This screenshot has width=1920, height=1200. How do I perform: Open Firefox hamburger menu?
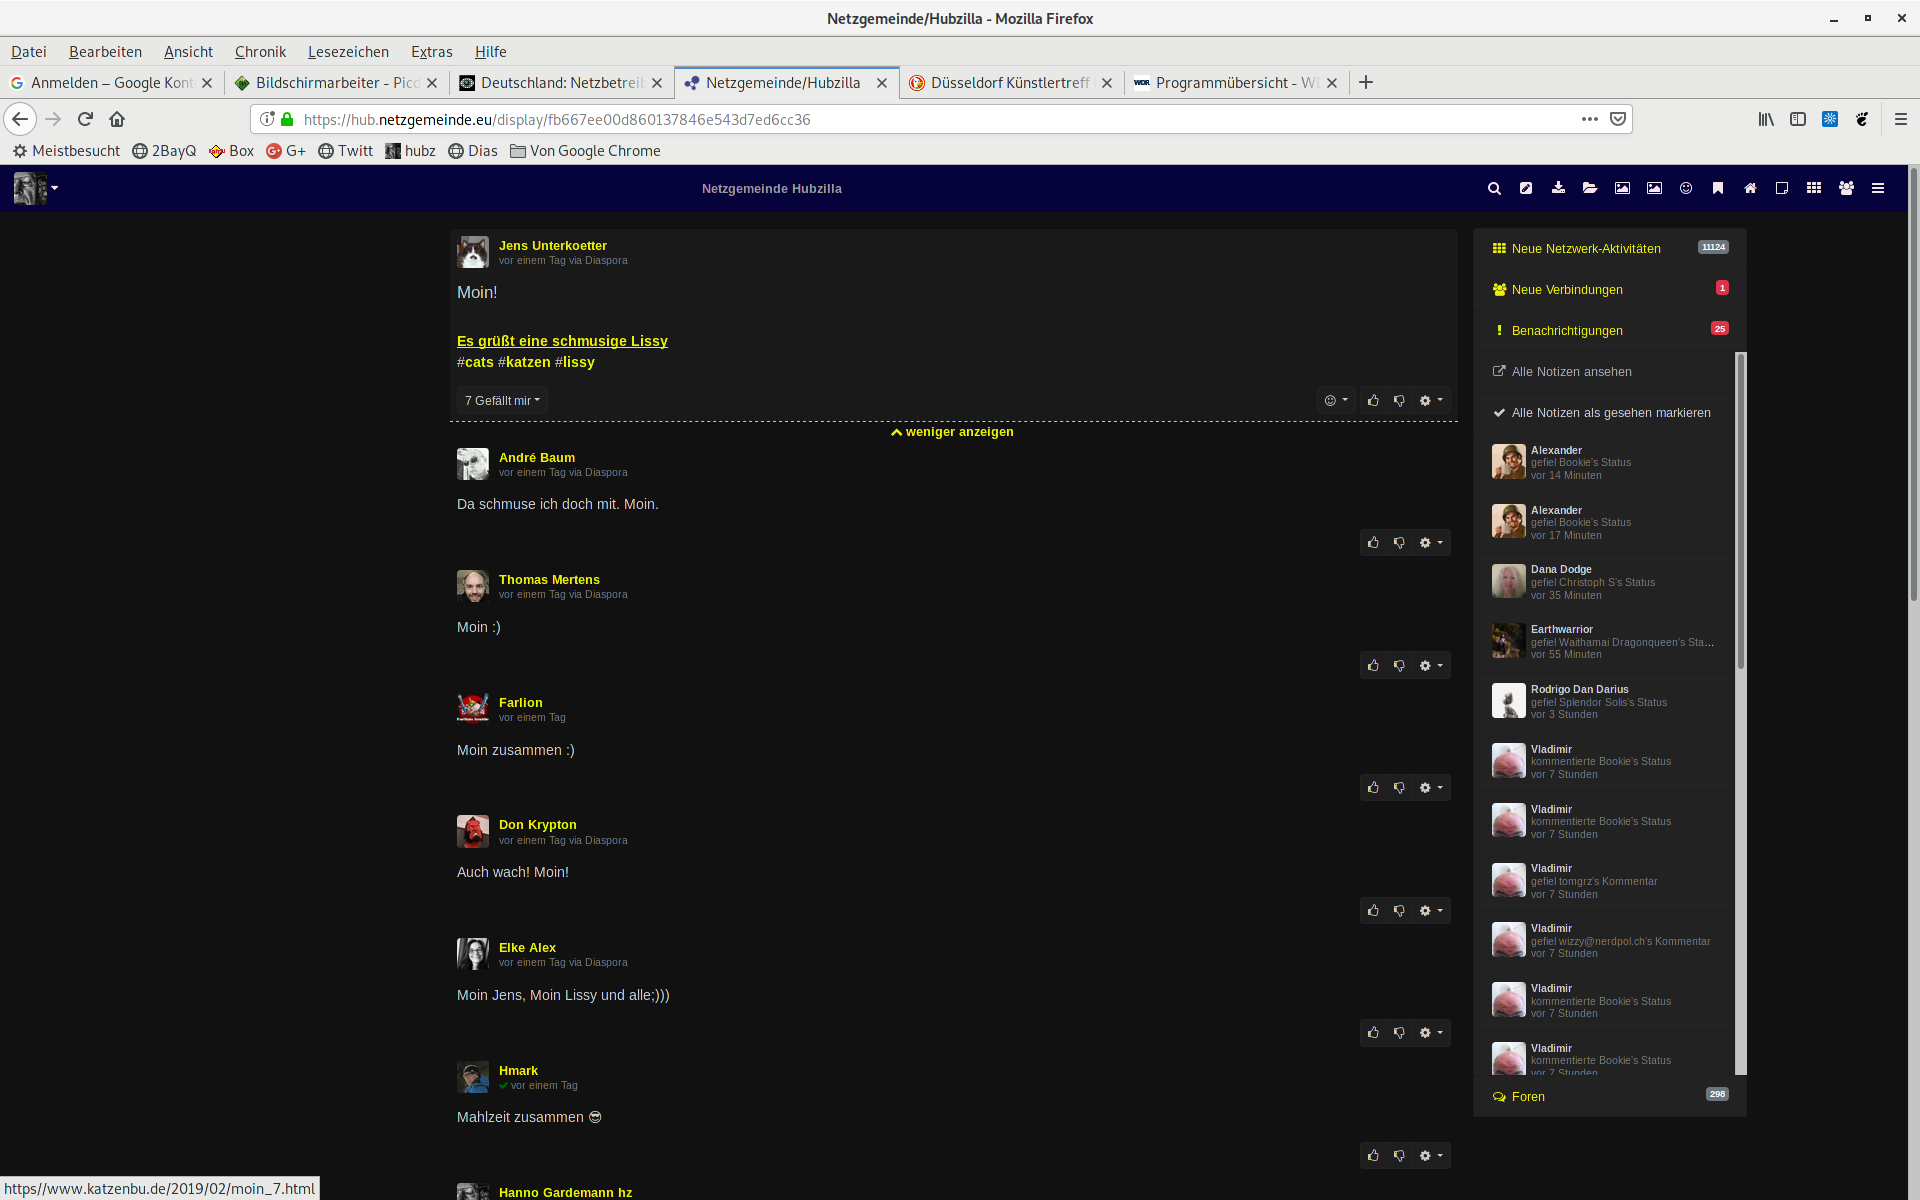1901,119
